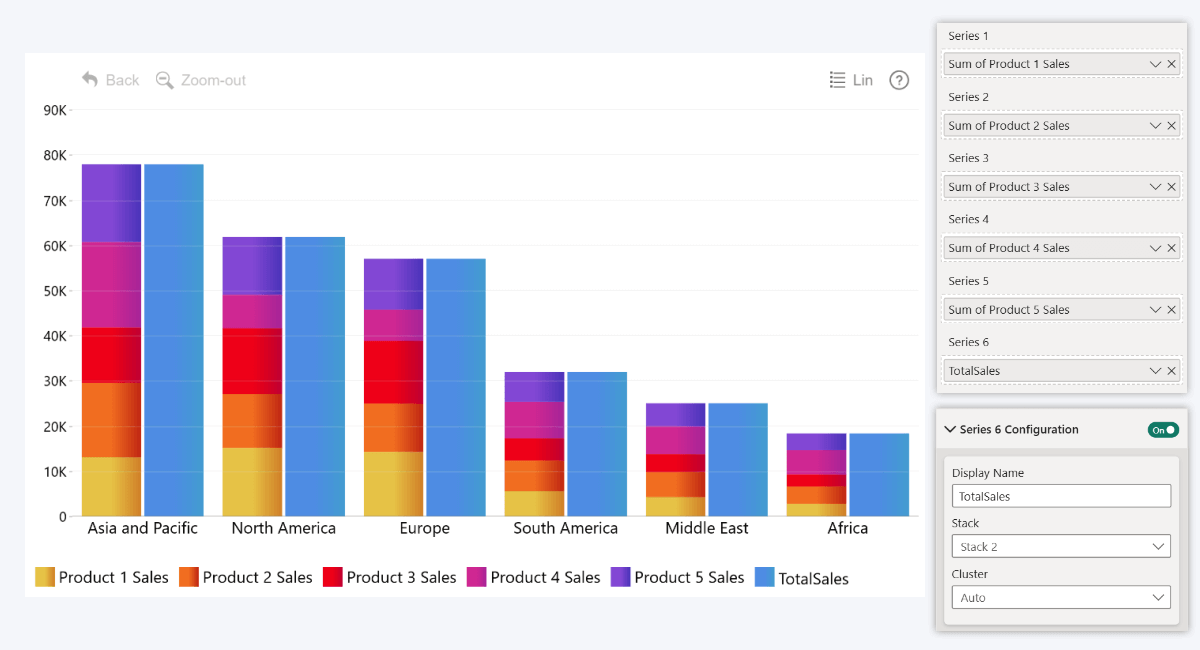Remove Sum of Product 5 Sales field
Image resolution: width=1200 pixels, height=650 pixels.
(x=1172, y=310)
